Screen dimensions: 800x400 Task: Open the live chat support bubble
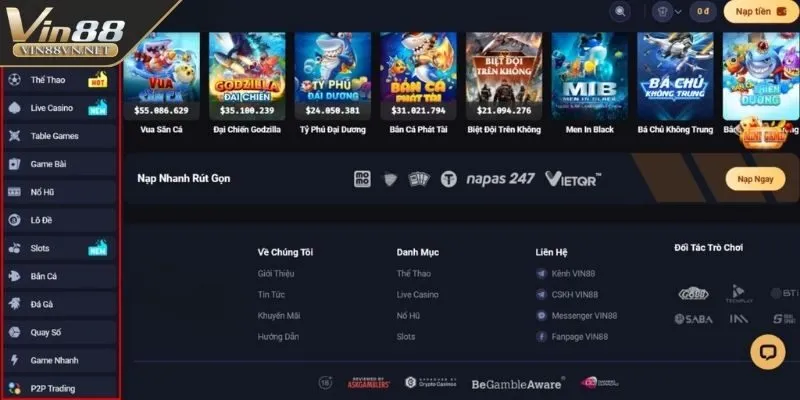pos(767,352)
